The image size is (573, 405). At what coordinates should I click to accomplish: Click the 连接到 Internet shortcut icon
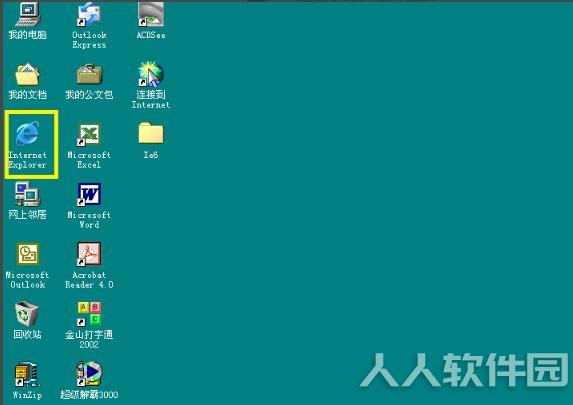coord(151,75)
